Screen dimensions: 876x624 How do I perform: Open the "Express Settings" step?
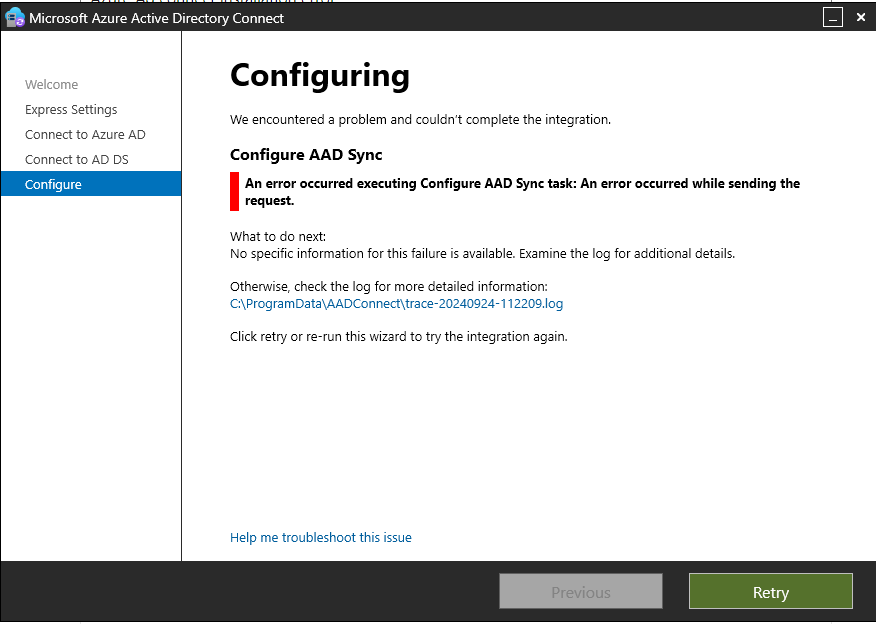pyautogui.click(x=70, y=109)
